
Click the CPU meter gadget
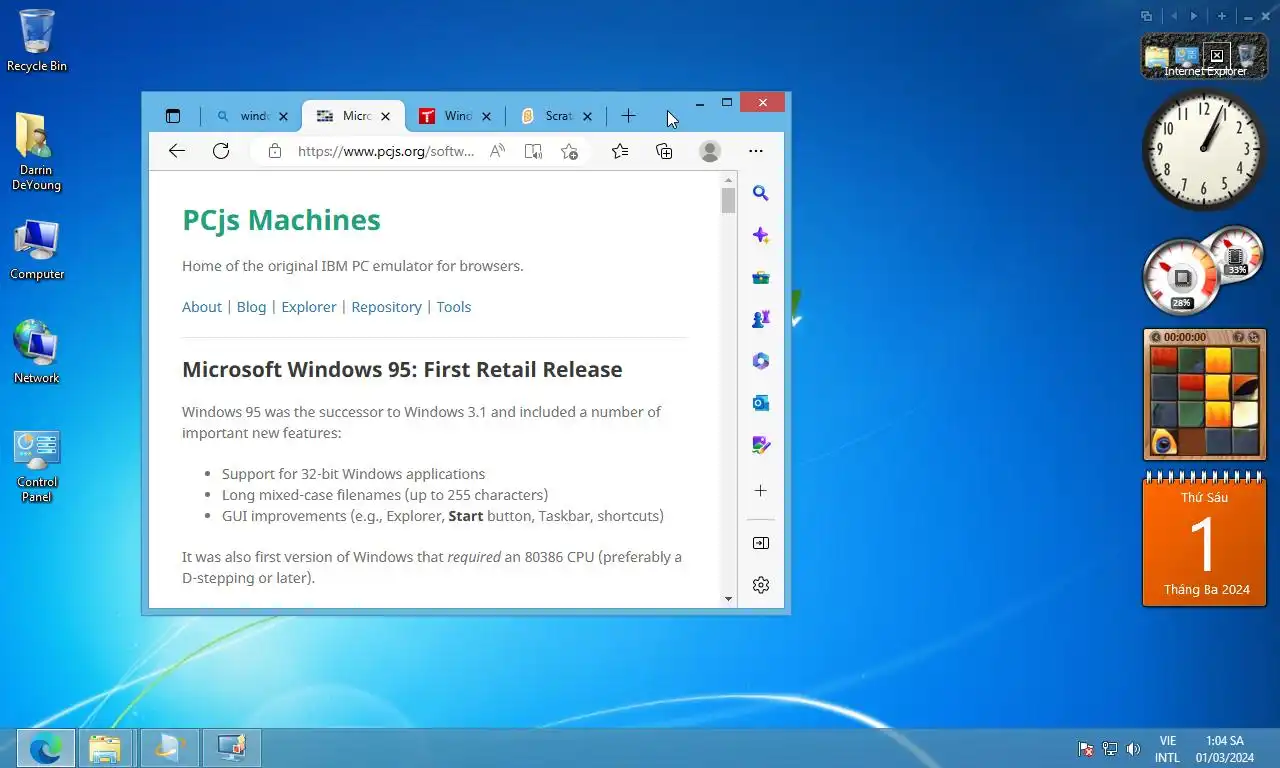[x=1183, y=277]
